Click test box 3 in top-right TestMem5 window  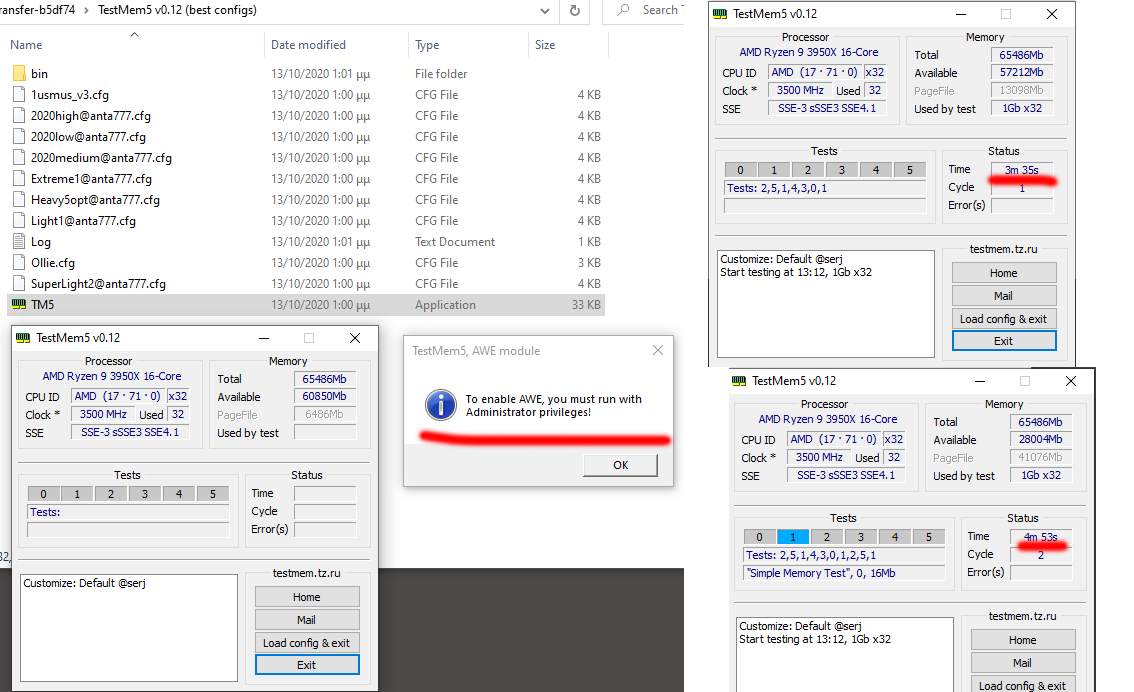(842, 170)
